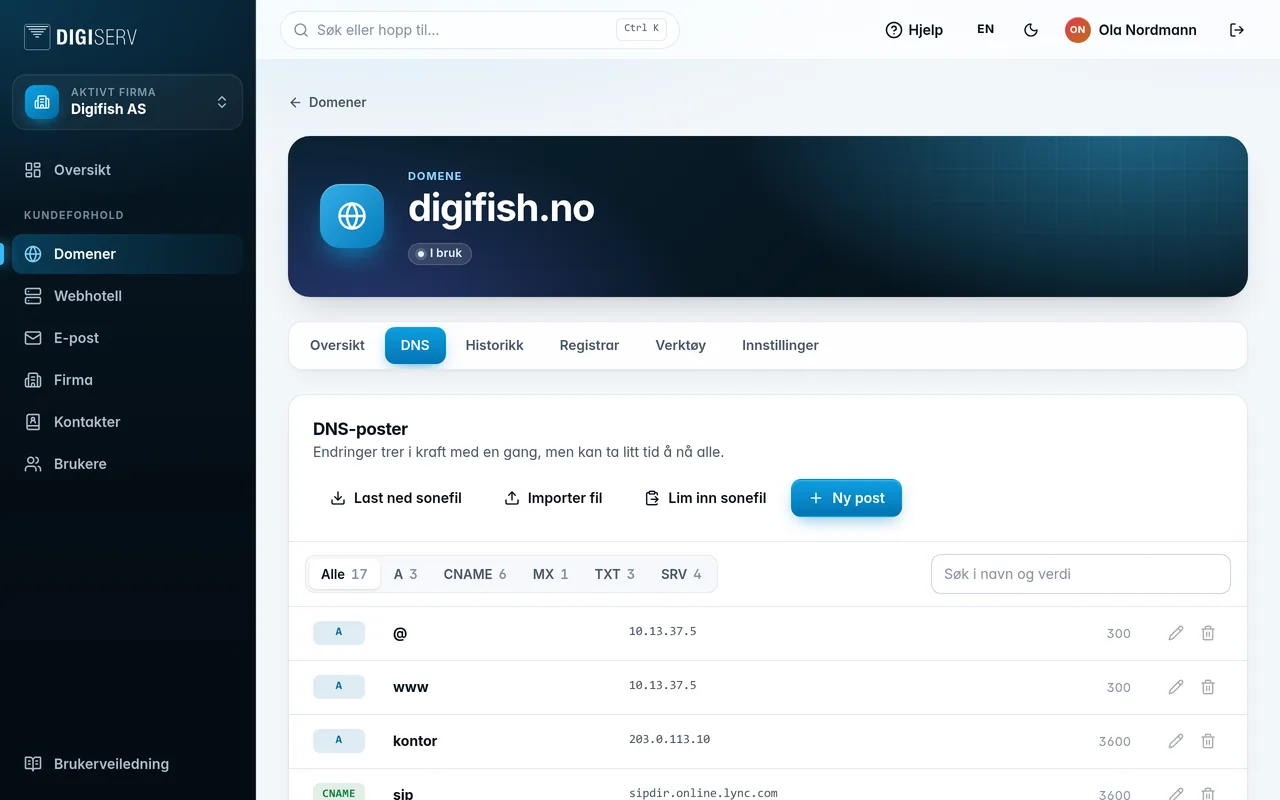
Task: Open the Verktøy tab
Action: pyautogui.click(x=681, y=345)
